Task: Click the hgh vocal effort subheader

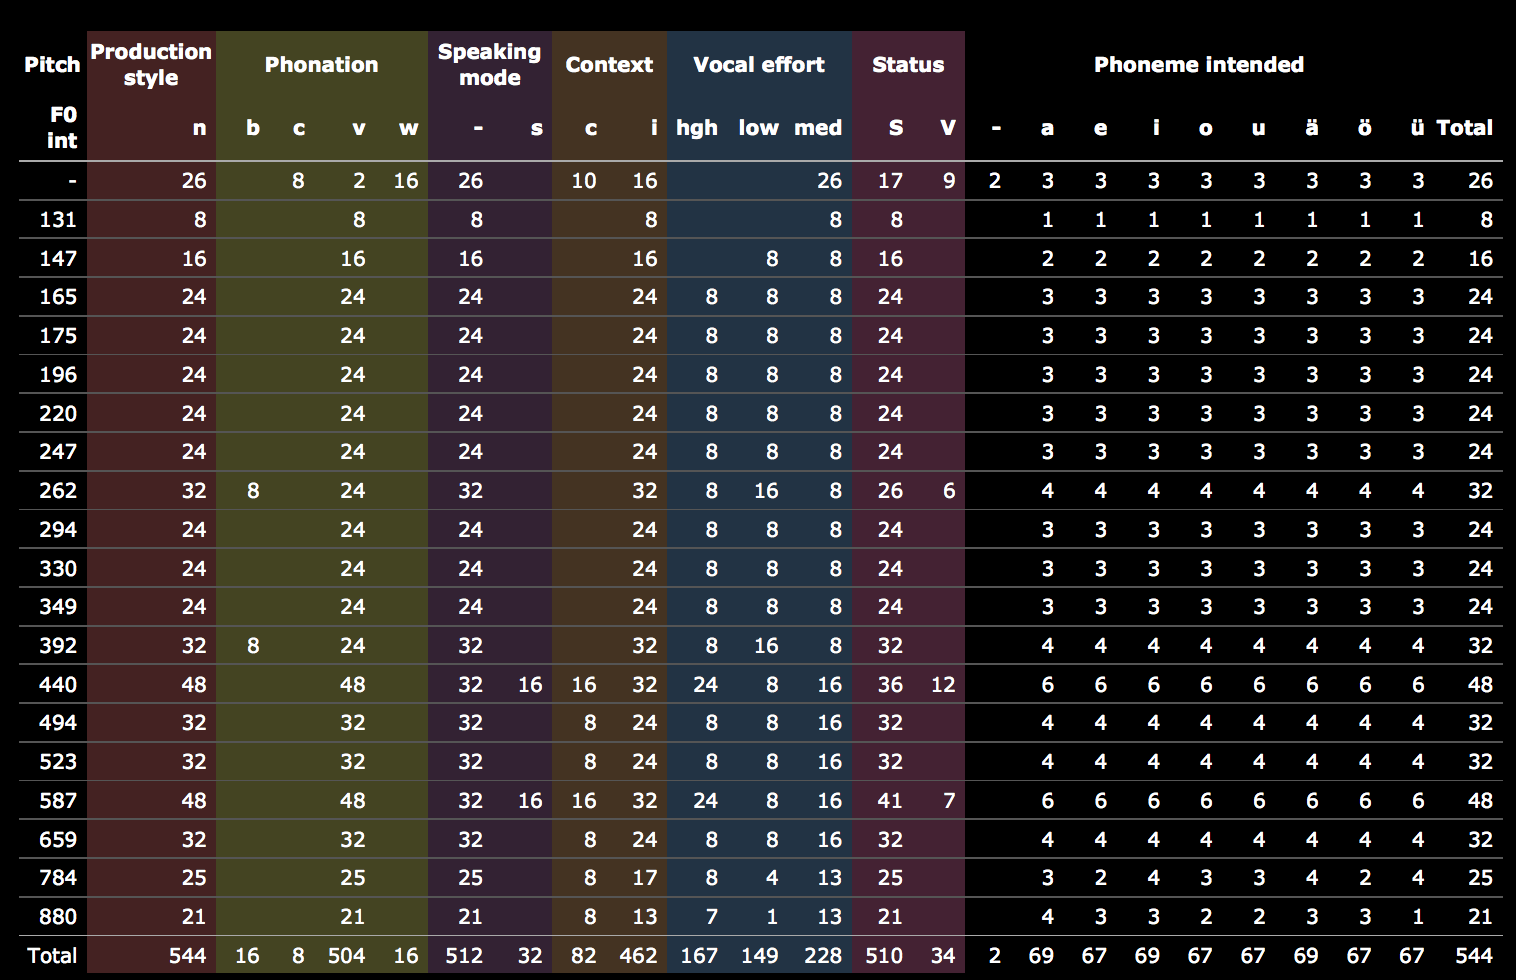Action: click(697, 128)
